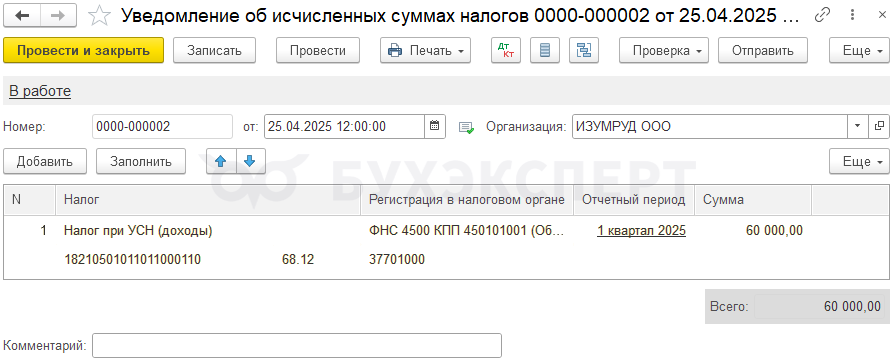Expand the Печать dropdown

click(x=425, y=50)
